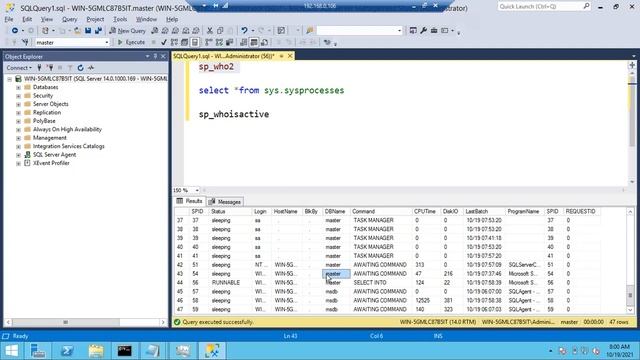640x360 pixels.
Task: Switch to the Results tab
Action: pyautogui.click(x=189, y=201)
